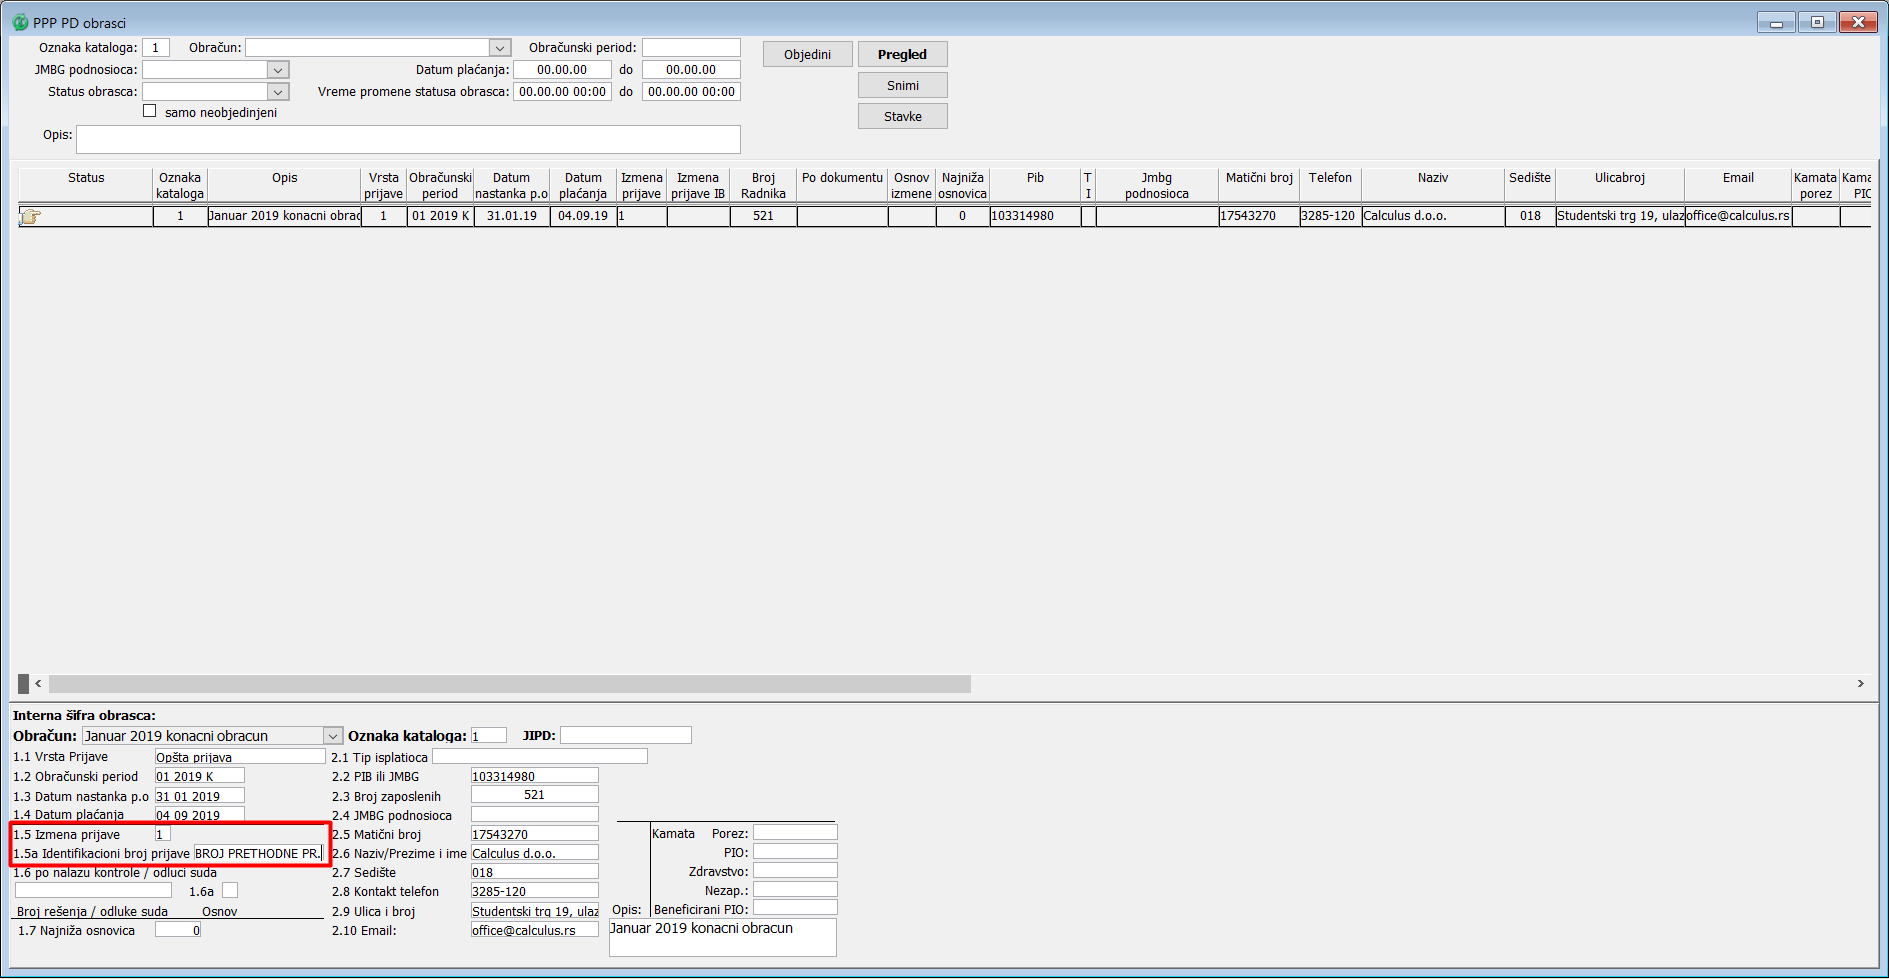Click the Beneficirani PIO field

click(795, 909)
